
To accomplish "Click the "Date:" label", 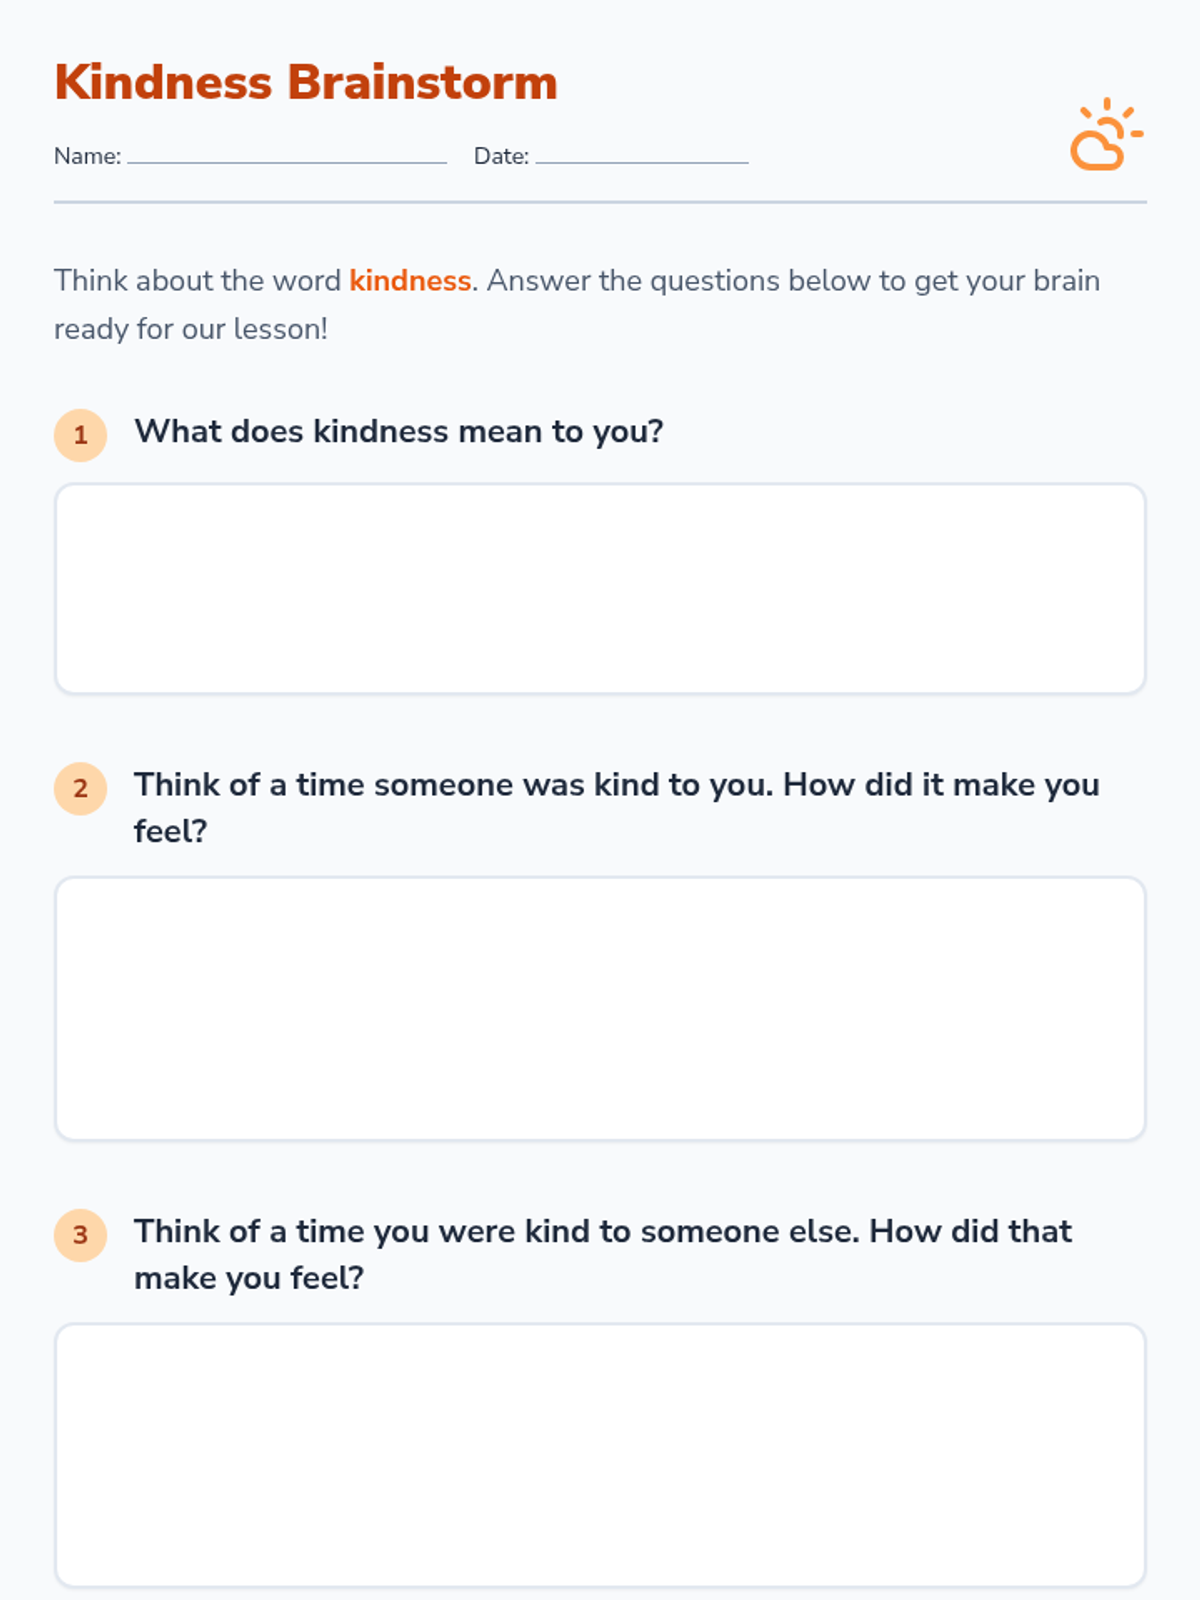I will click(x=501, y=156).
